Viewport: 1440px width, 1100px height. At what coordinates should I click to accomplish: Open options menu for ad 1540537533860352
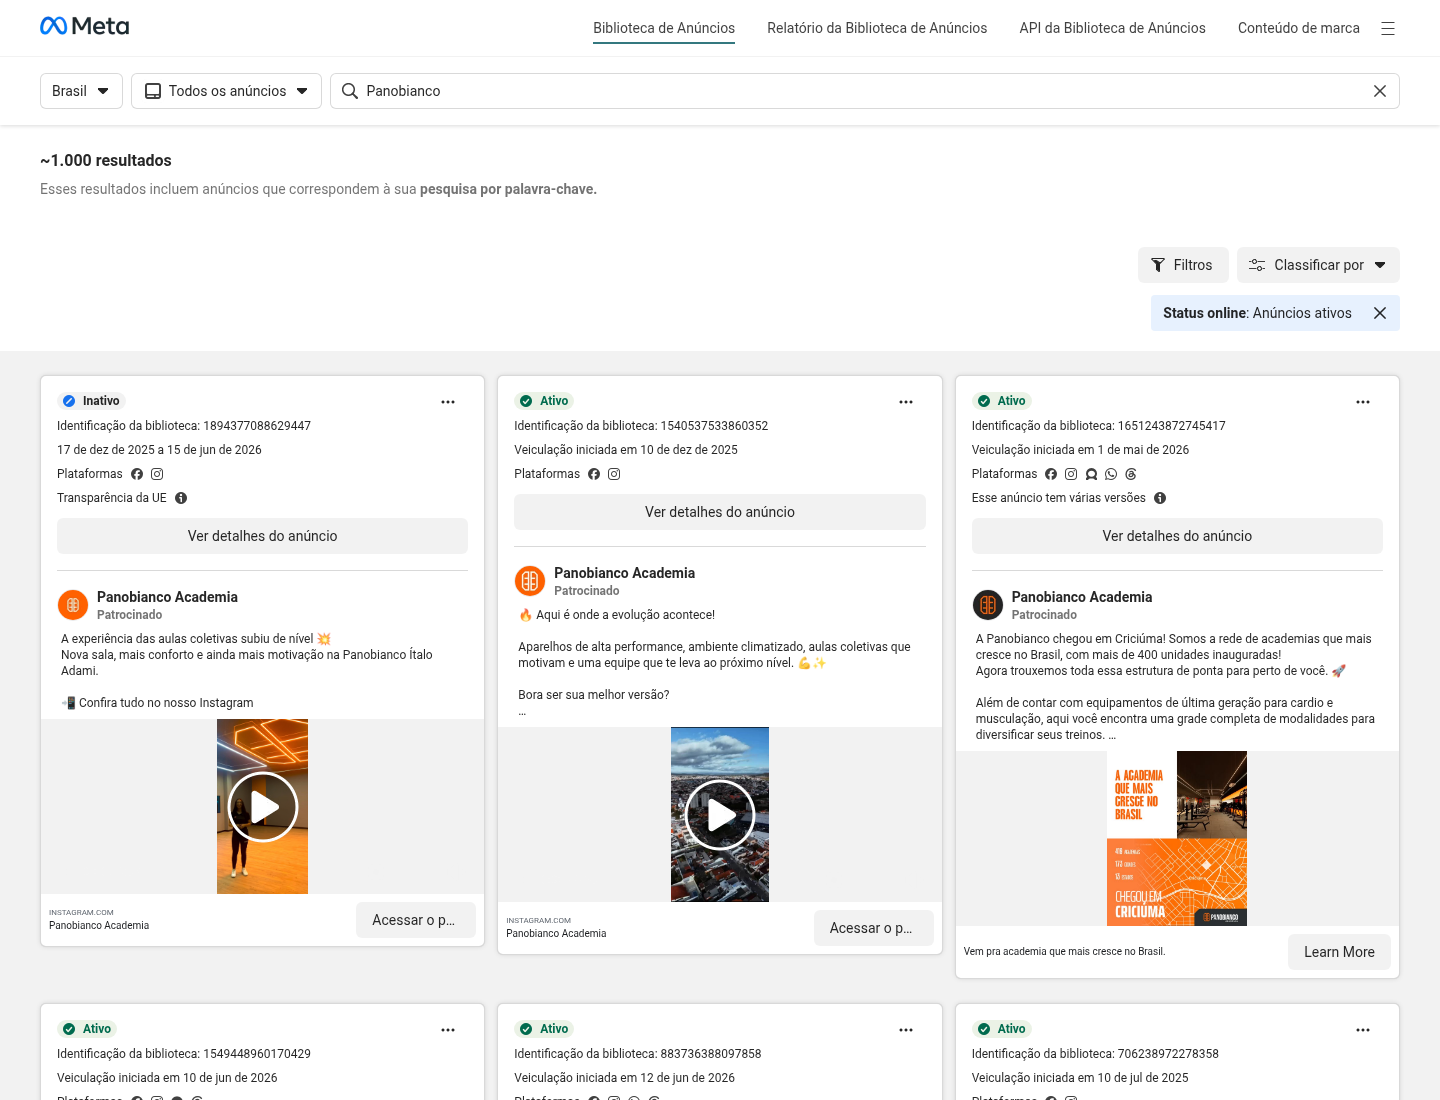coord(906,402)
